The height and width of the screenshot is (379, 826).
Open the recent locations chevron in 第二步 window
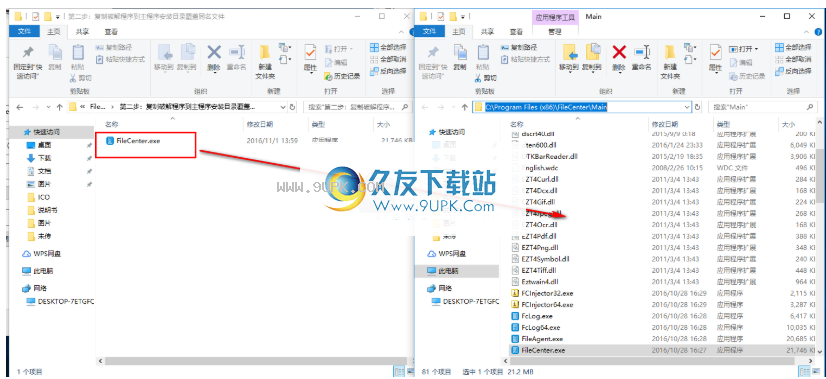click(x=48, y=107)
